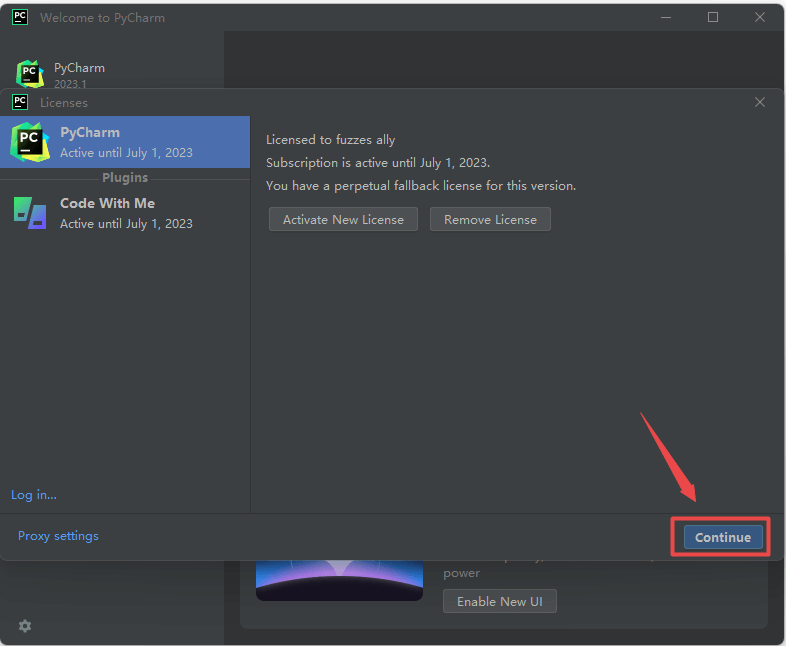Viewport: 786px width, 646px height.
Task: Minimize the Welcome to PyCharm window
Action: (667, 17)
